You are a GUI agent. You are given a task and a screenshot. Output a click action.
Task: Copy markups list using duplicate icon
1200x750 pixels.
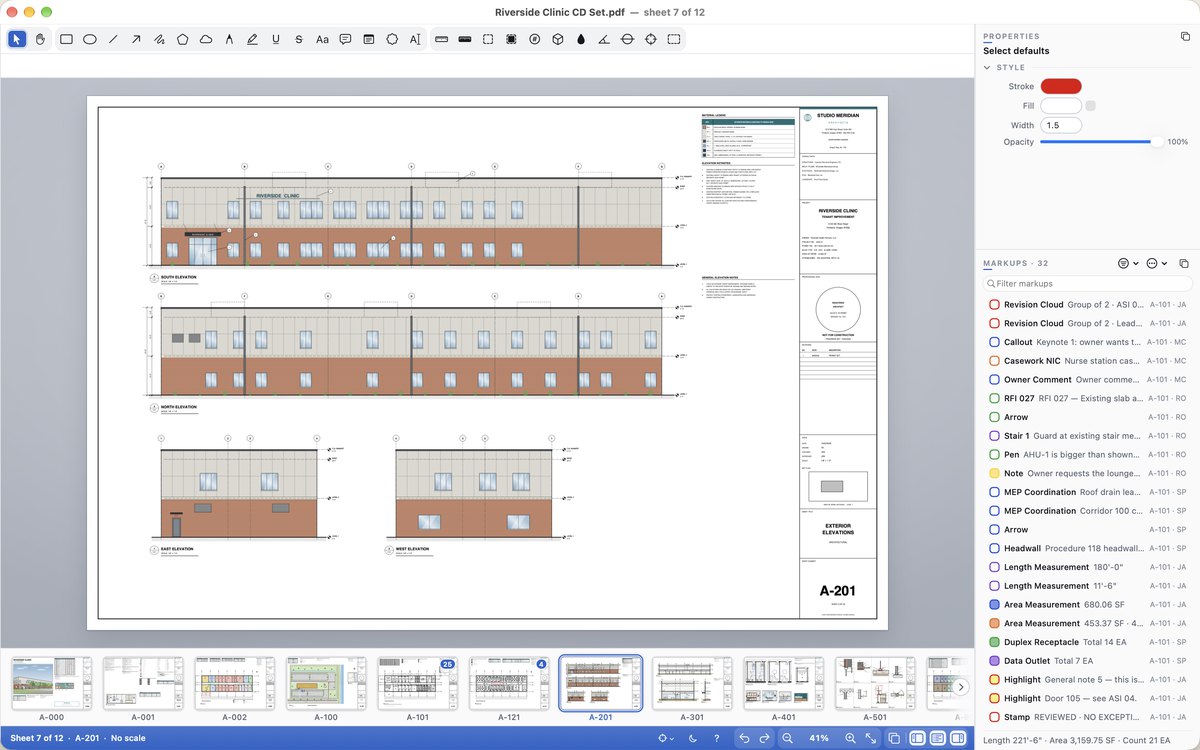1184,263
